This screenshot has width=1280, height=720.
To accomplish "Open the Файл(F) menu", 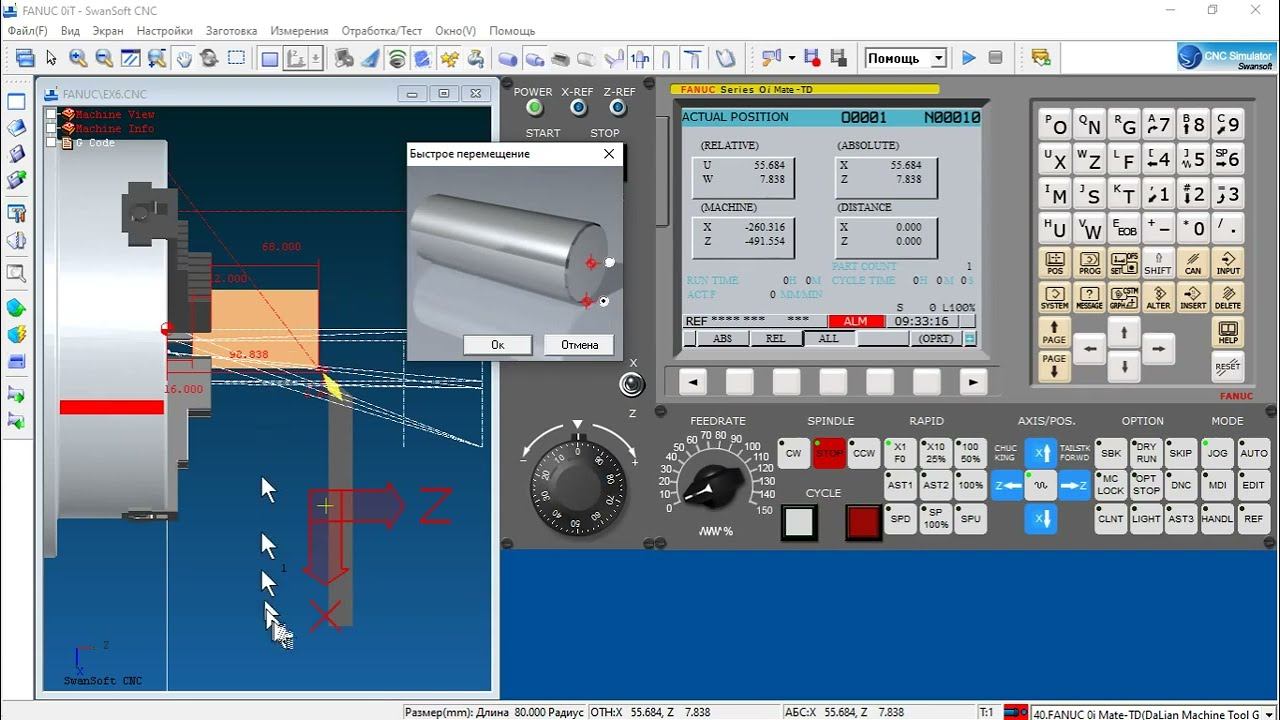I will pos(27,31).
